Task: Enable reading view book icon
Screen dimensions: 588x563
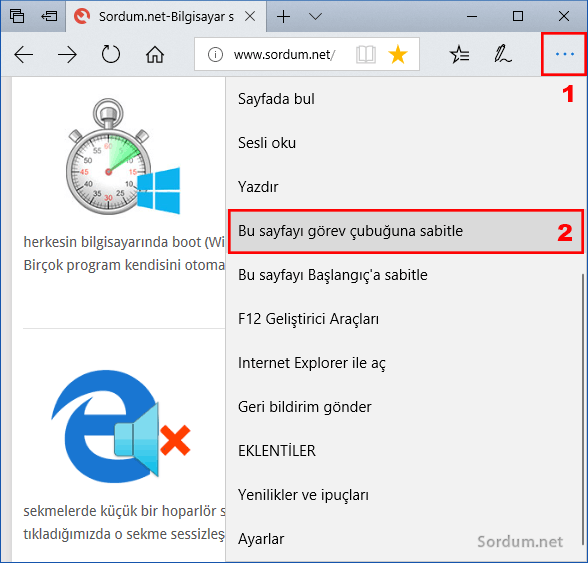Action: click(x=366, y=55)
